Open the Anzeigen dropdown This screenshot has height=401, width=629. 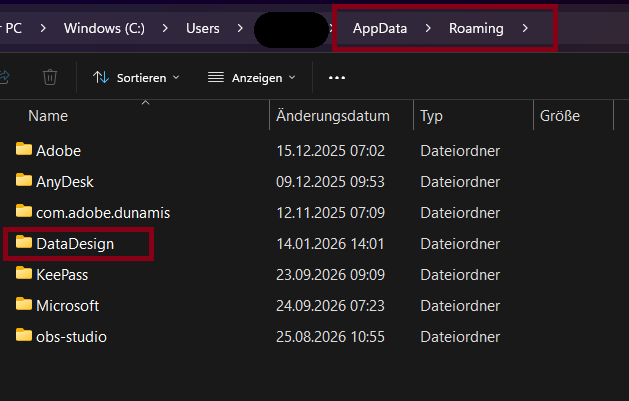[x=252, y=77]
